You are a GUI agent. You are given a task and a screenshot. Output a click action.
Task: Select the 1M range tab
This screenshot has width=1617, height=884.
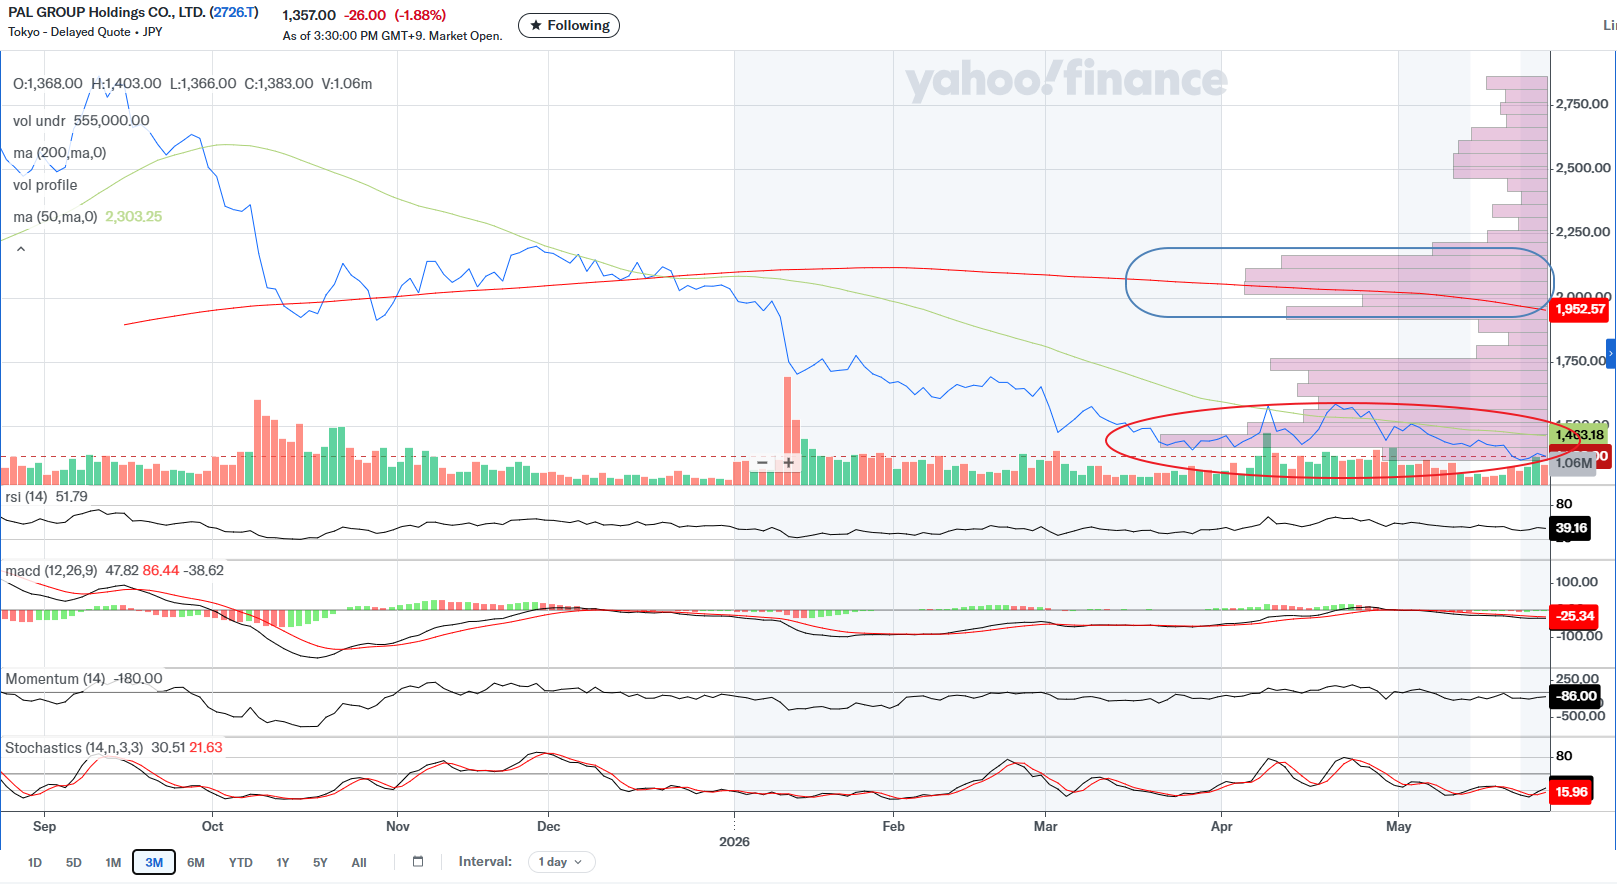coord(113,862)
